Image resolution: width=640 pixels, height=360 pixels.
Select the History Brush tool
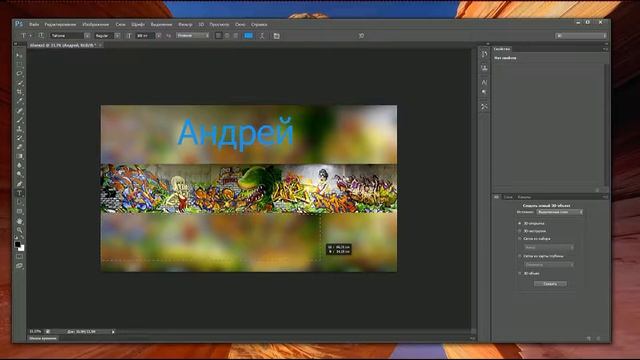tap(19, 138)
